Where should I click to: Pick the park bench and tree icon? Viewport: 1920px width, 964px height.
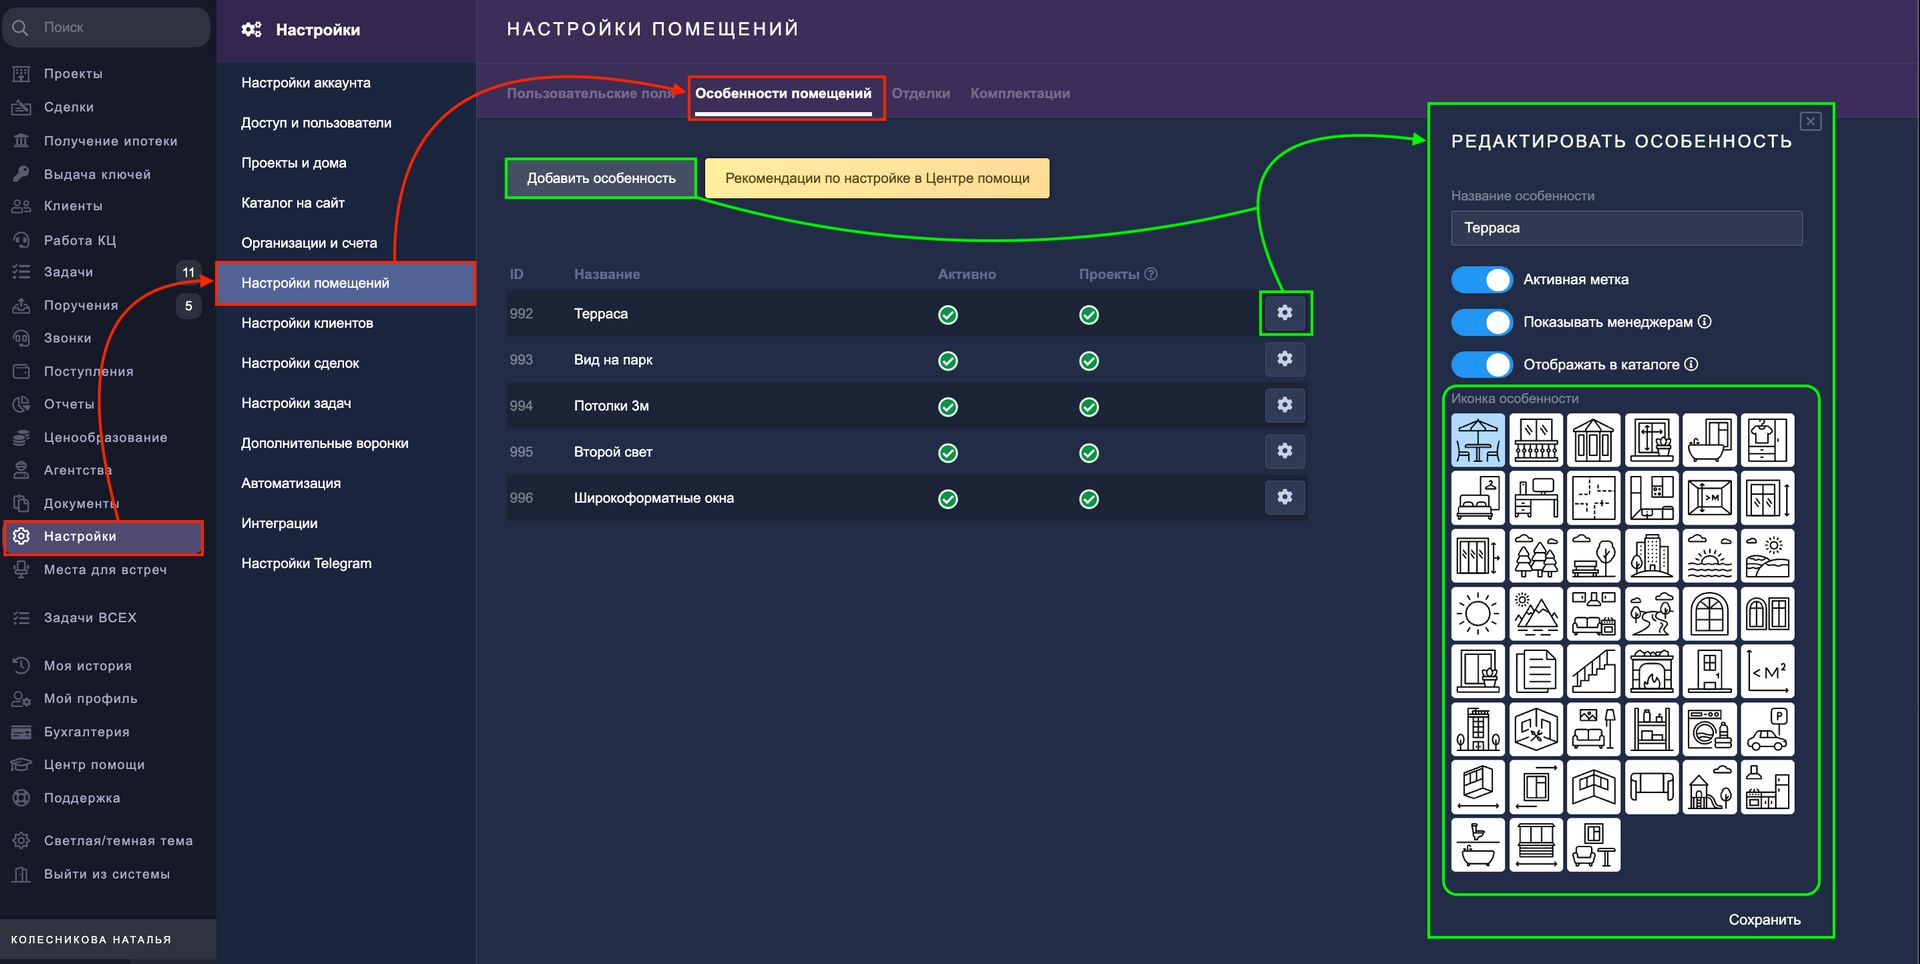pos(1594,556)
